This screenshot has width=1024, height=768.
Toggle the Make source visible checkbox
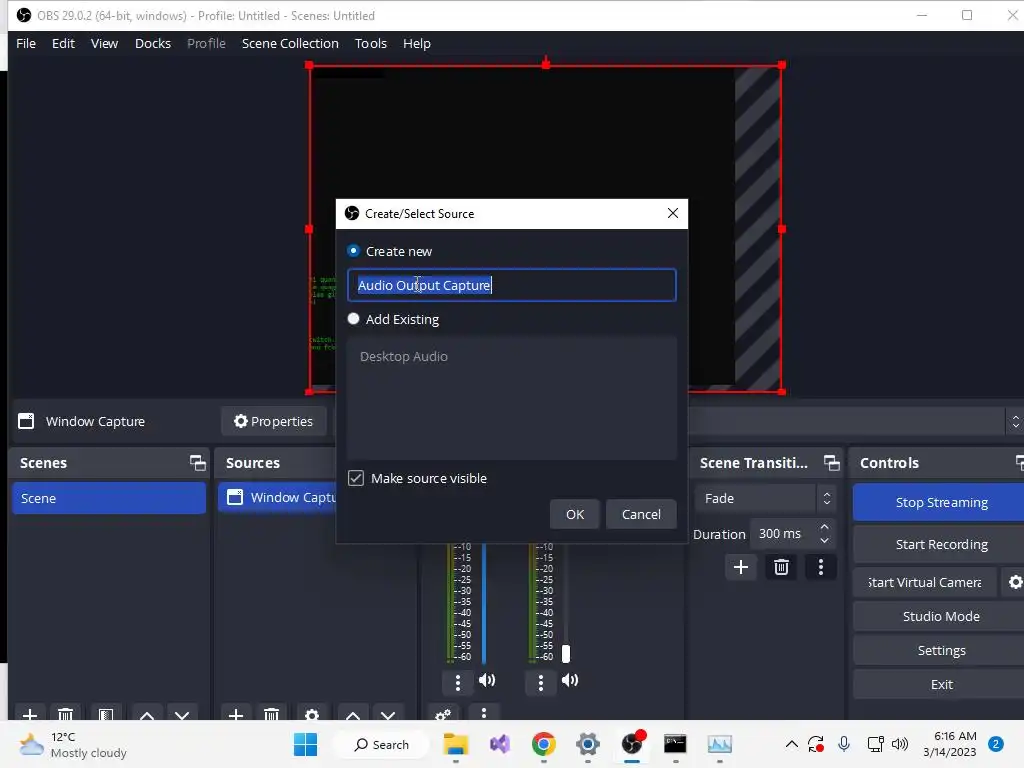(x=356, y=478)
